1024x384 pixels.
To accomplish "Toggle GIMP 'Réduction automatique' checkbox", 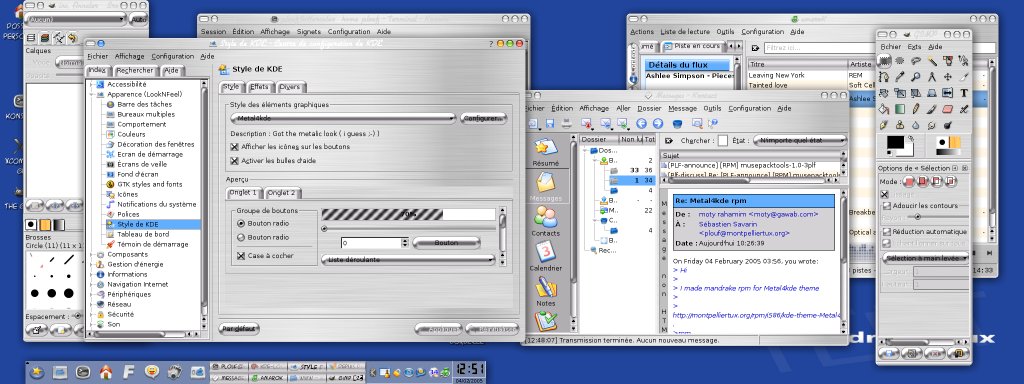I will (x=886, y=232).
